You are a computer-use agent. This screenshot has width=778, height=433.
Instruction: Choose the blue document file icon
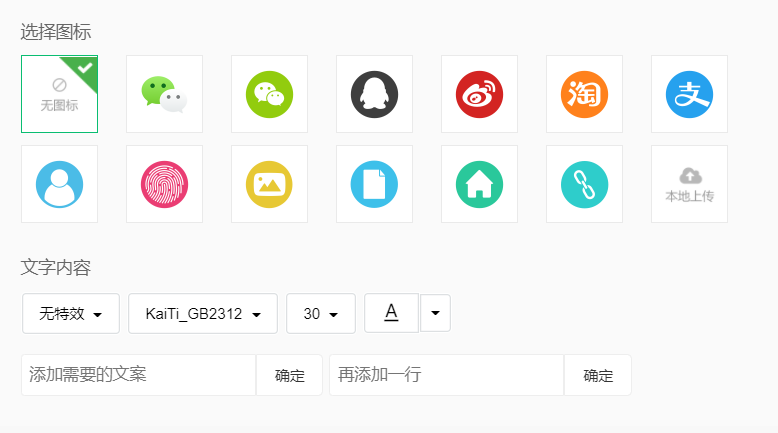(x=375, y=184)
